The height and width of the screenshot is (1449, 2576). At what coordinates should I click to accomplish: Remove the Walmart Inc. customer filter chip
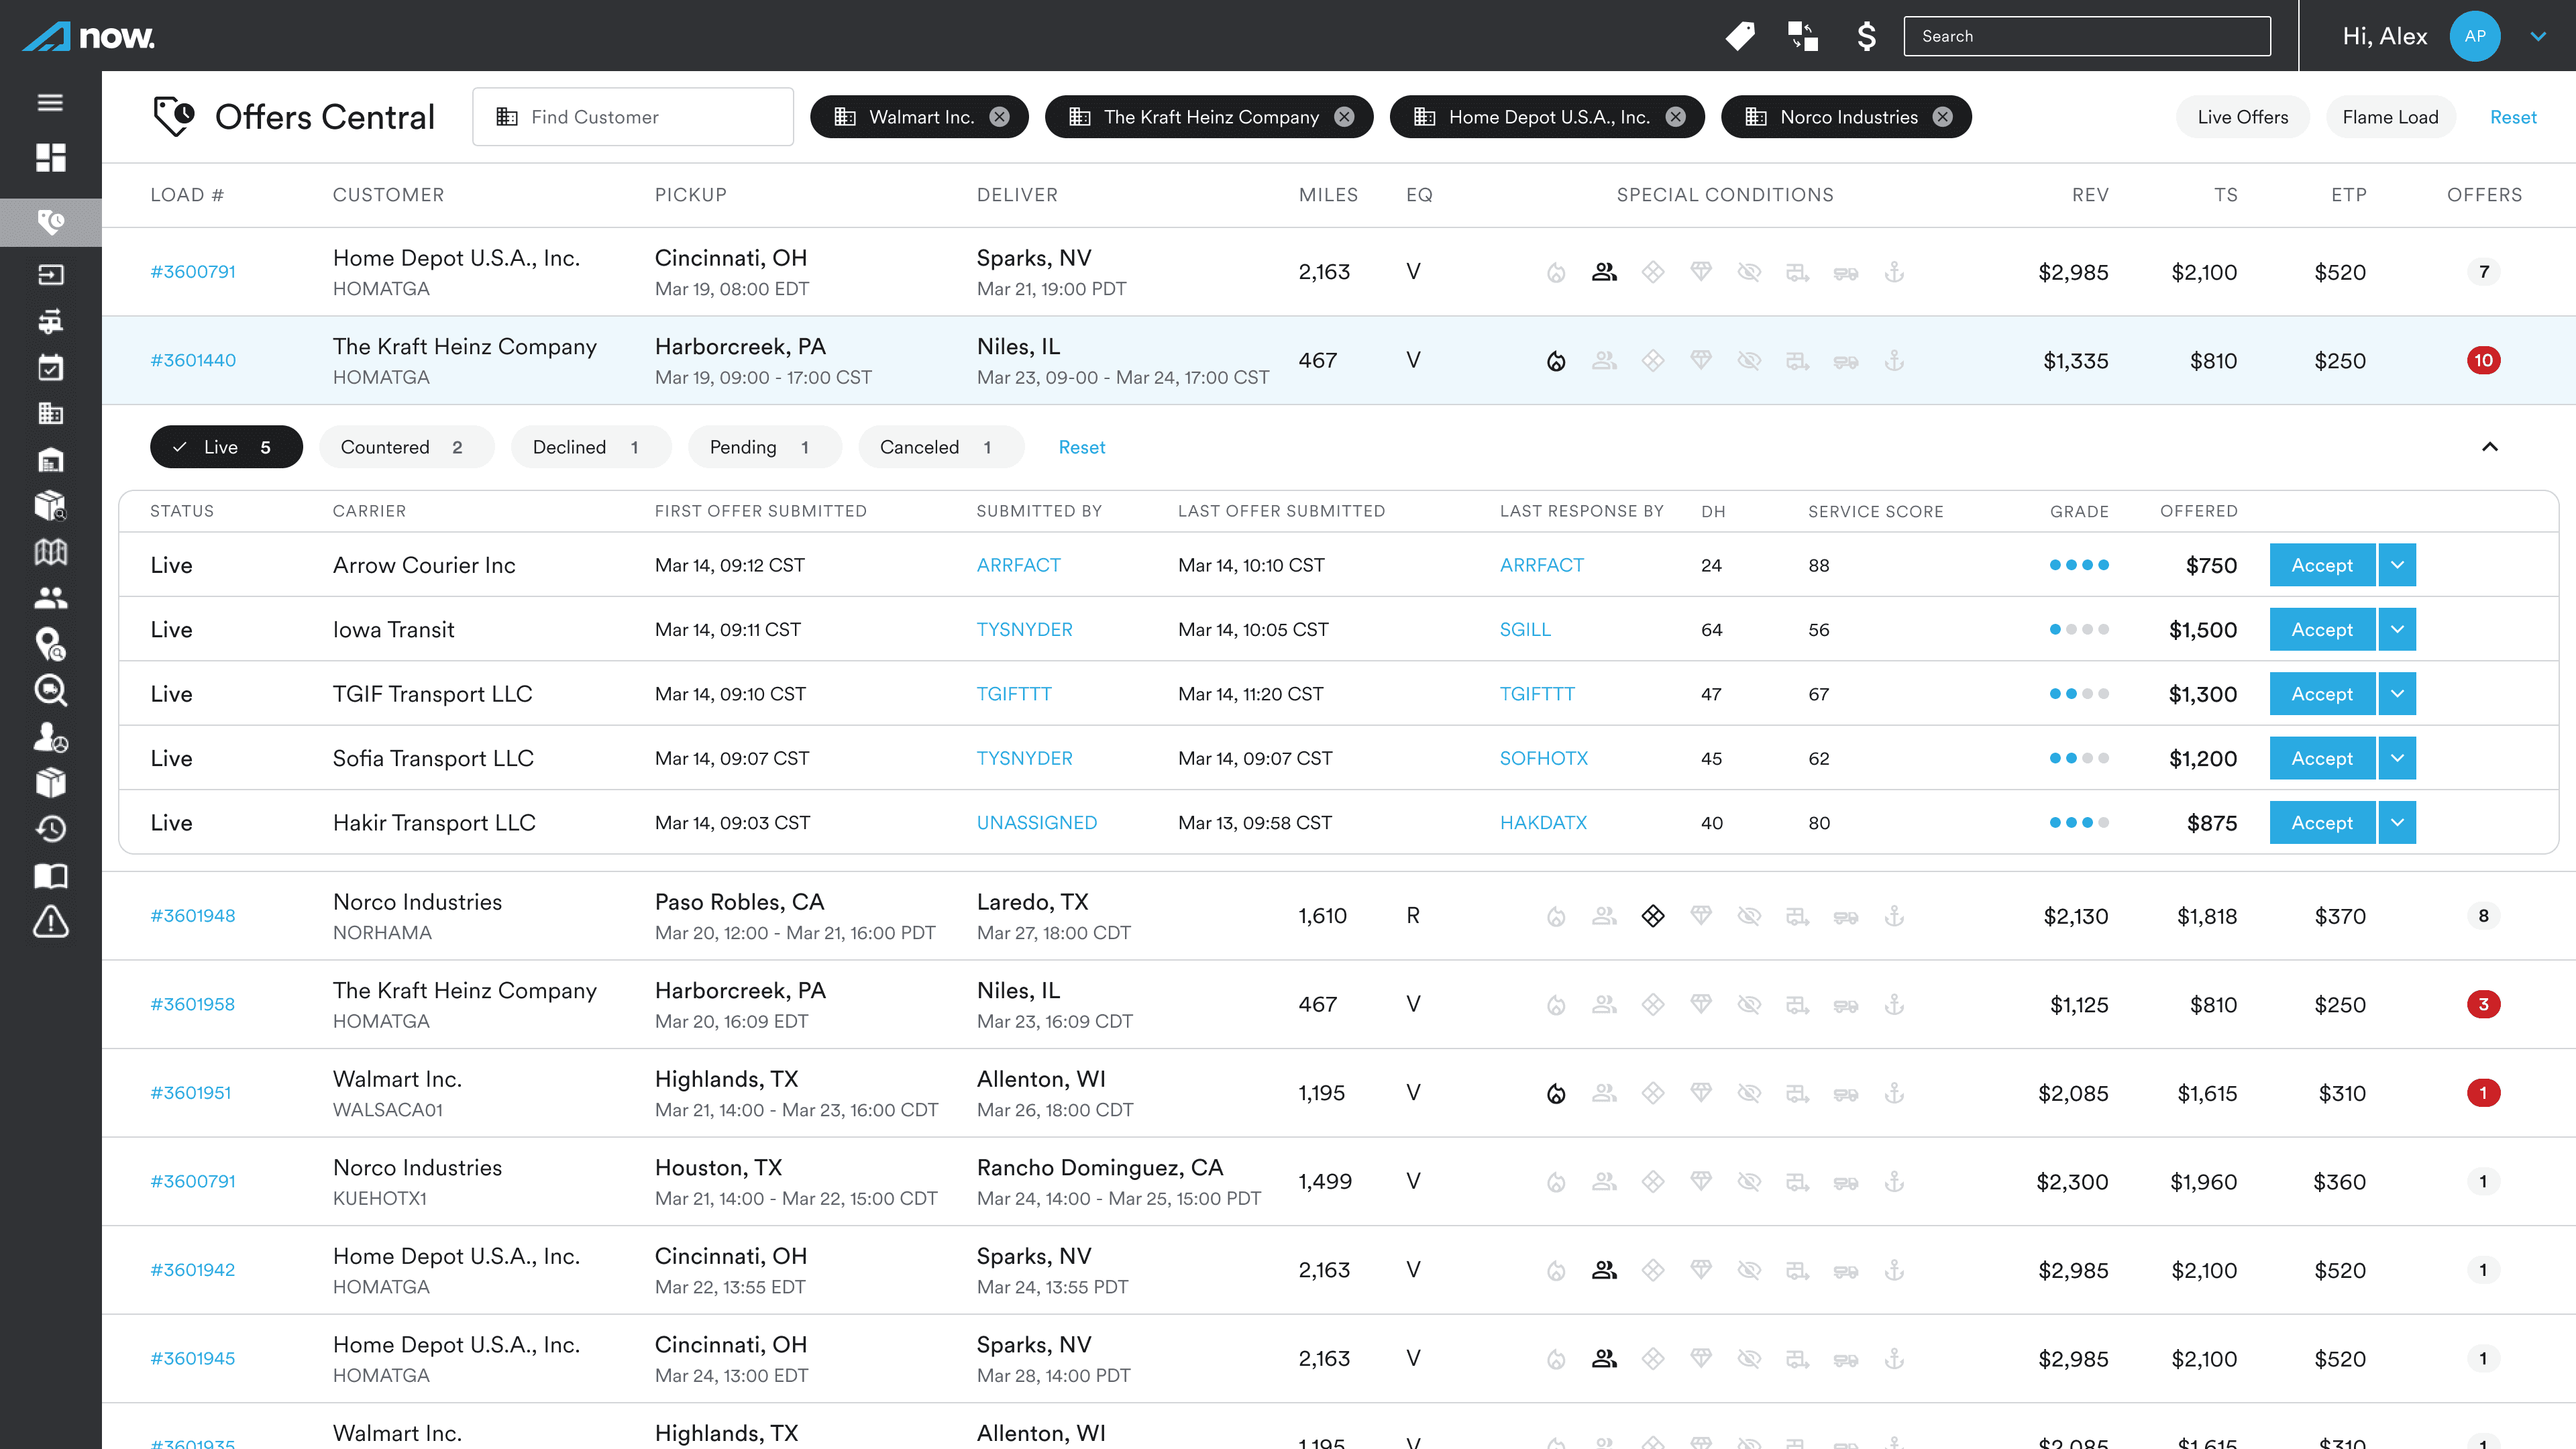point(999,117)
